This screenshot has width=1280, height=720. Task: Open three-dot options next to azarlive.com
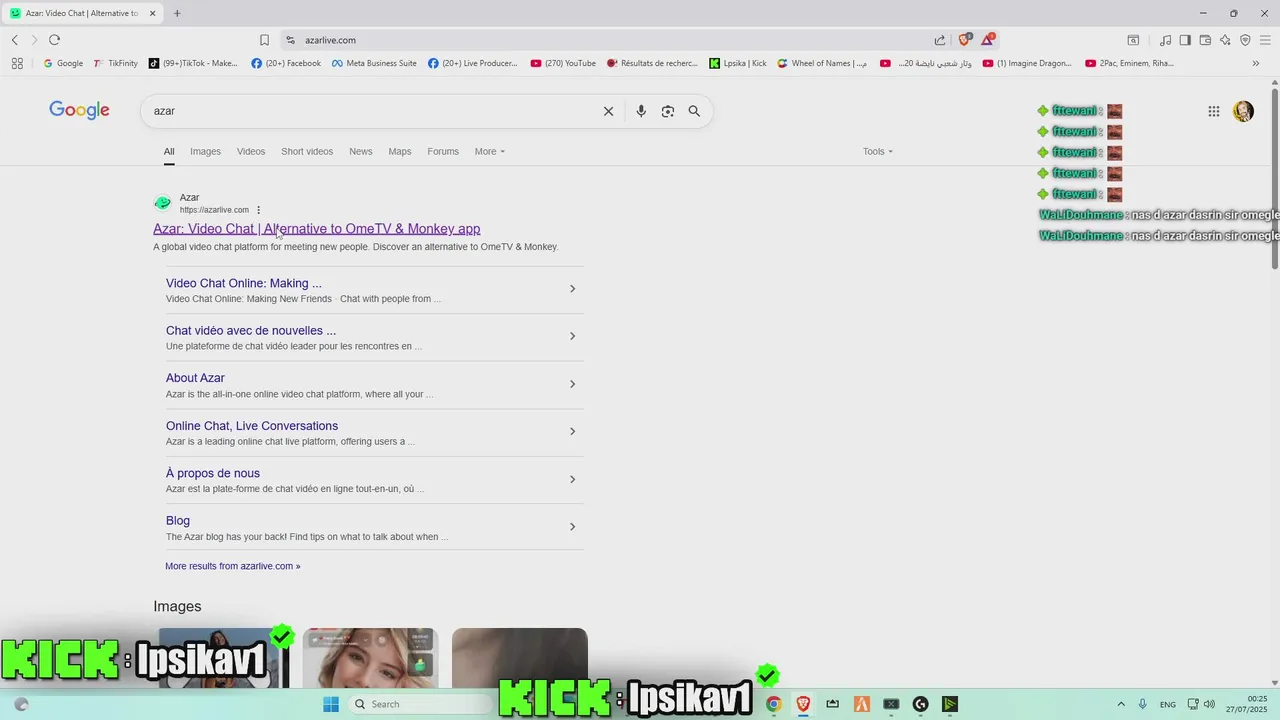coord(258,210)
